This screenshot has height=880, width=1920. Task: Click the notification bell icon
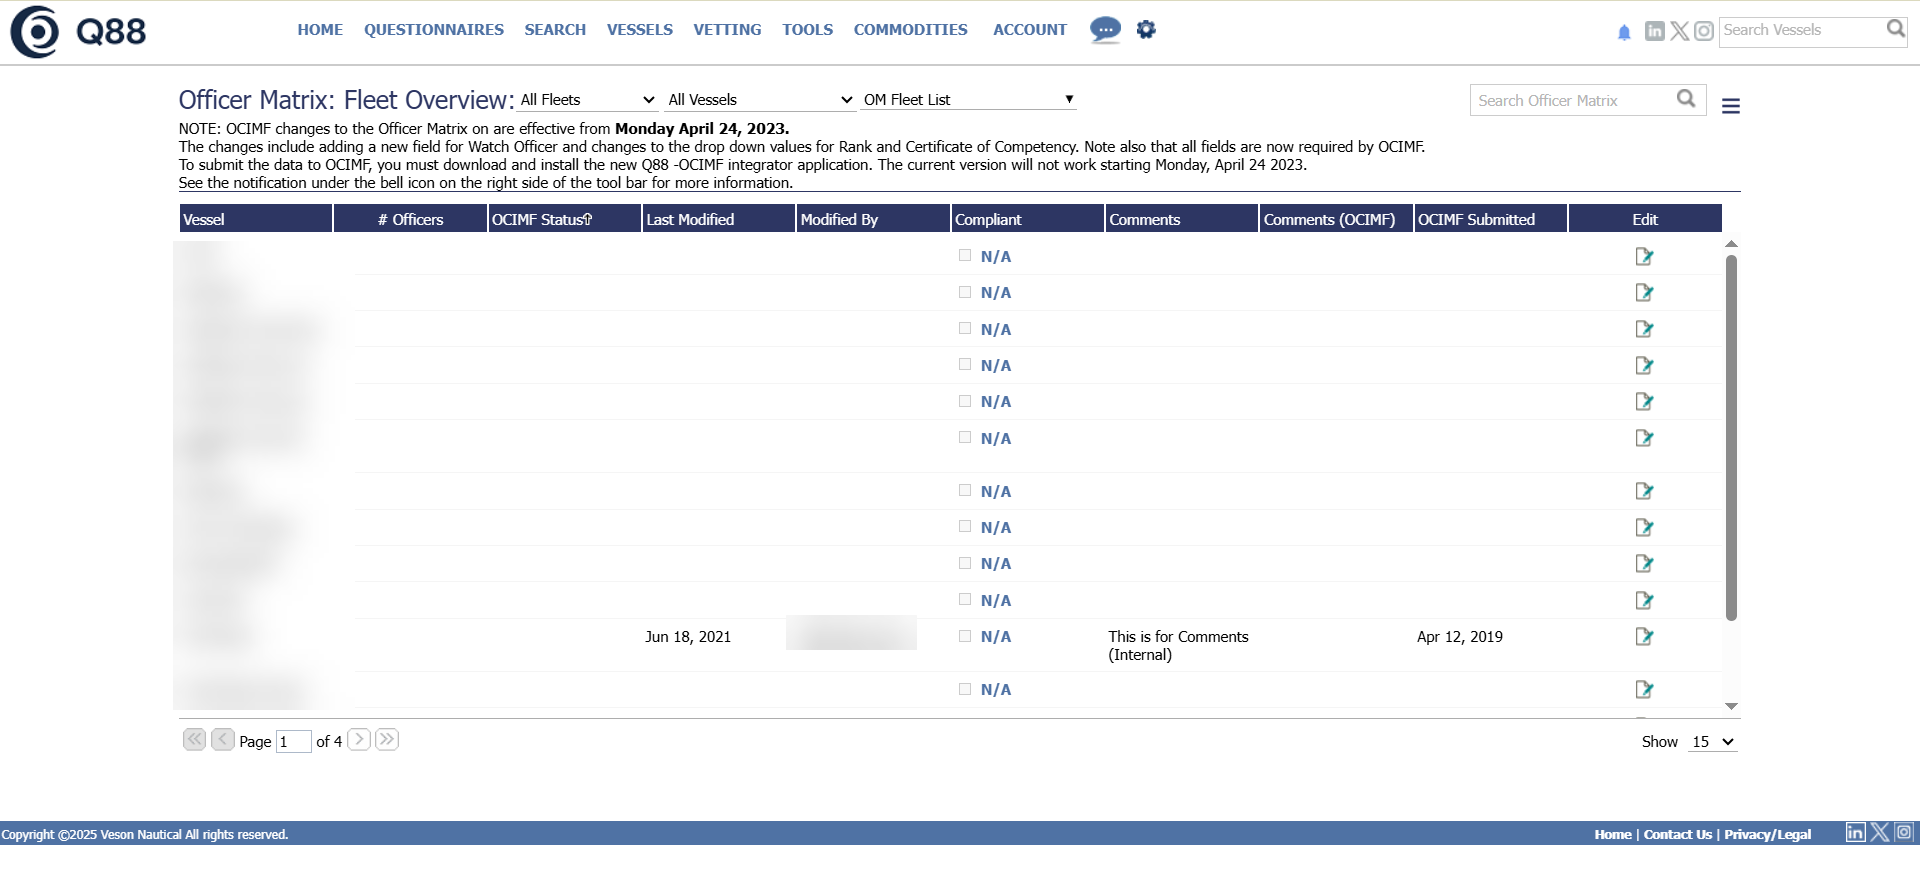1624,32
